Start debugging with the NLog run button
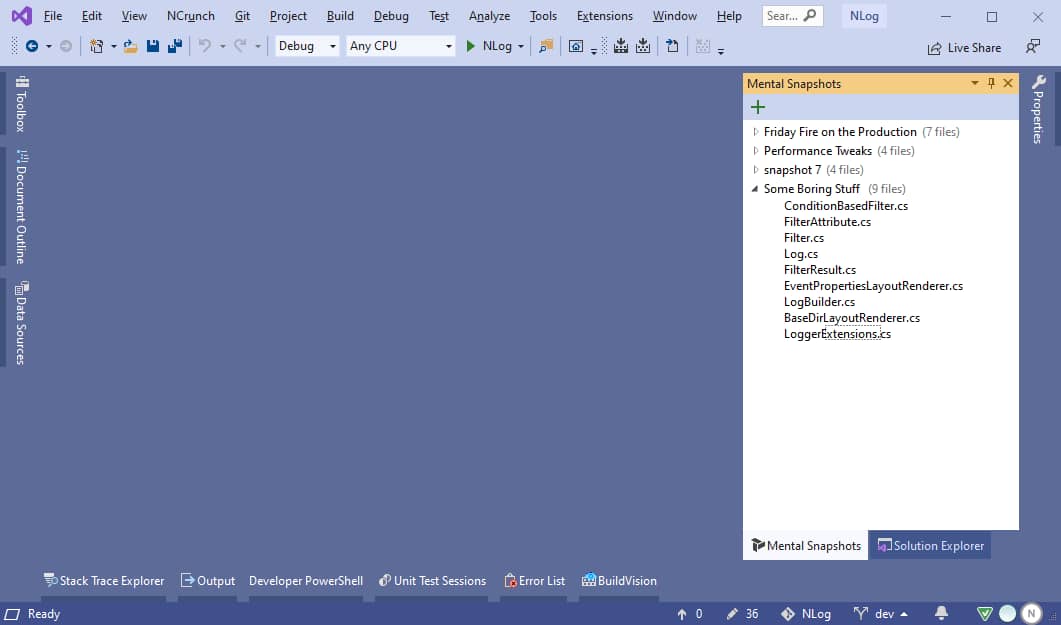 click(489, 46)
